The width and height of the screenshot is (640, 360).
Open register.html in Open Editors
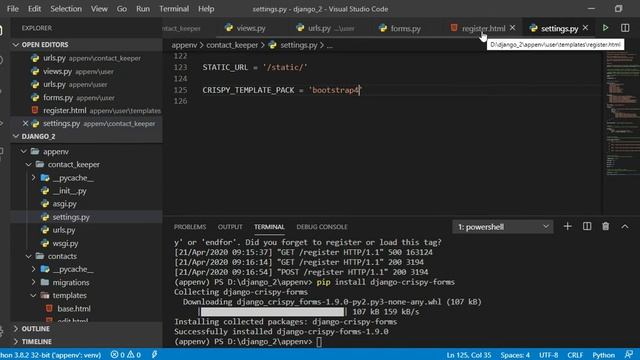pyautogui.click(x=87, y=110)
